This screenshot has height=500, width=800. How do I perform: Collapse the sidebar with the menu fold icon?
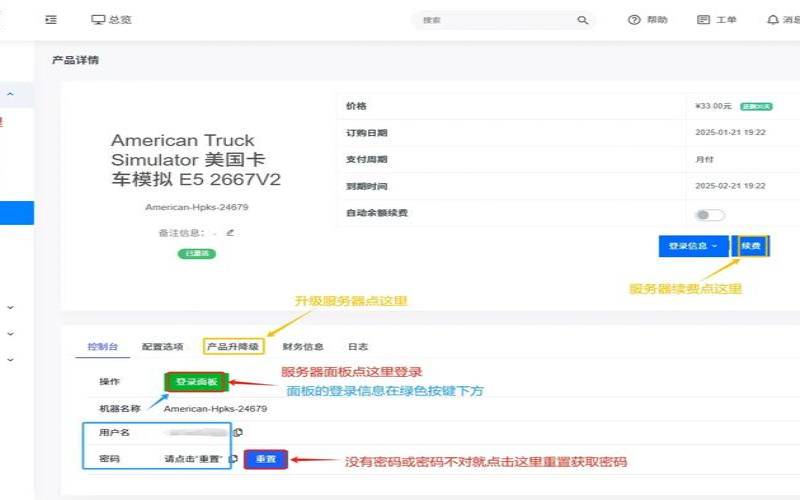click(x=51, y=20)
